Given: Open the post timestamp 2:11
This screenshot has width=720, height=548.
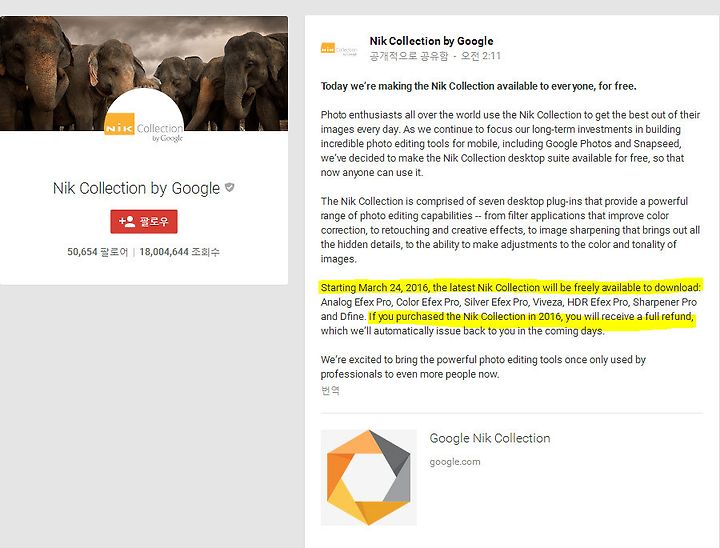Looking at the screenshot, I should click(x=481, y=56).
